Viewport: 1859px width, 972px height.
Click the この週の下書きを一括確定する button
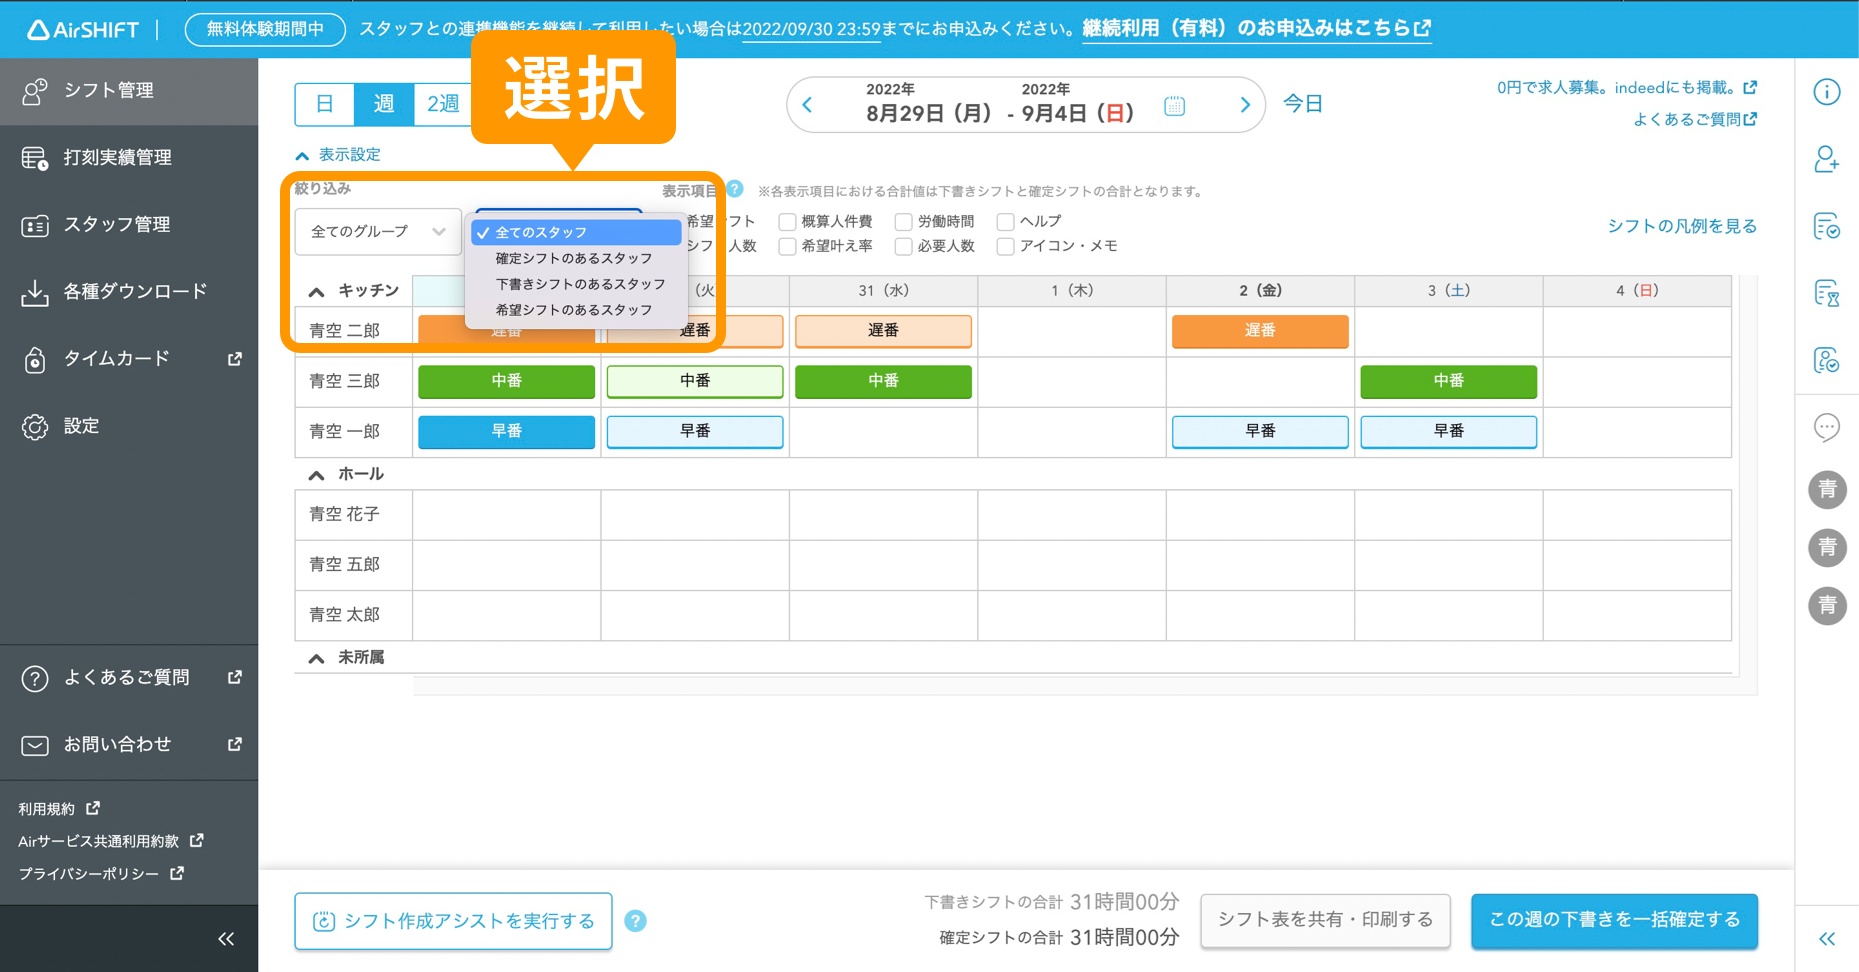click(x=1613, y=920)
